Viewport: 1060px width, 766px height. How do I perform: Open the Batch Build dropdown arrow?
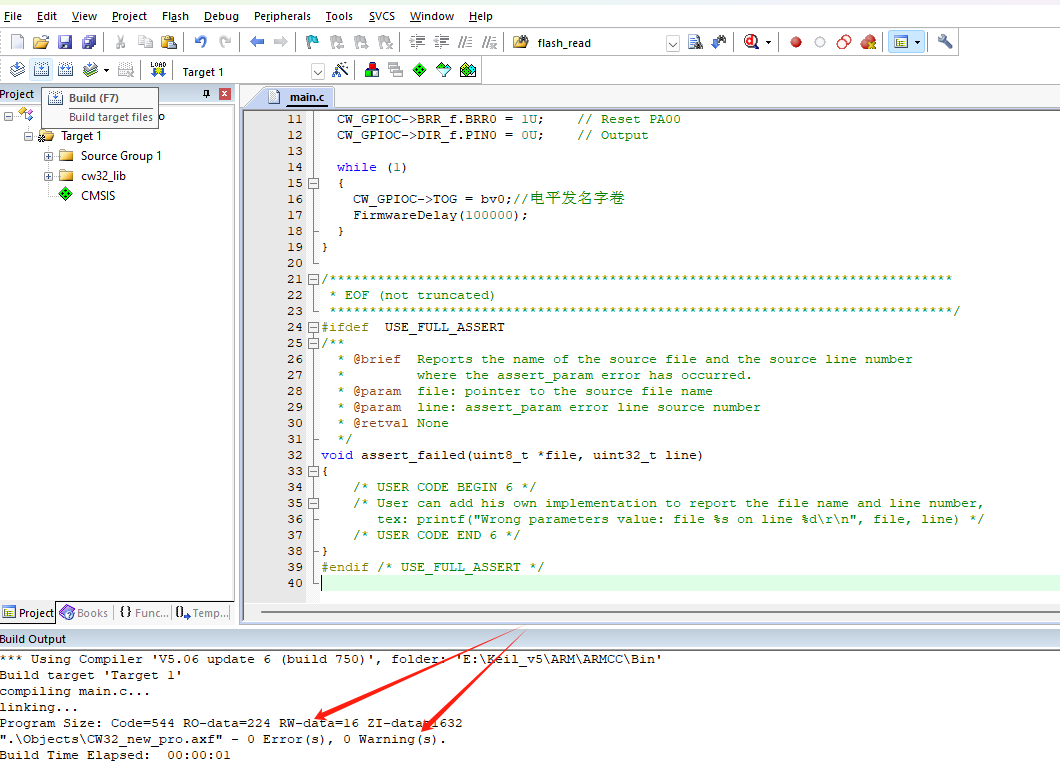106,70
